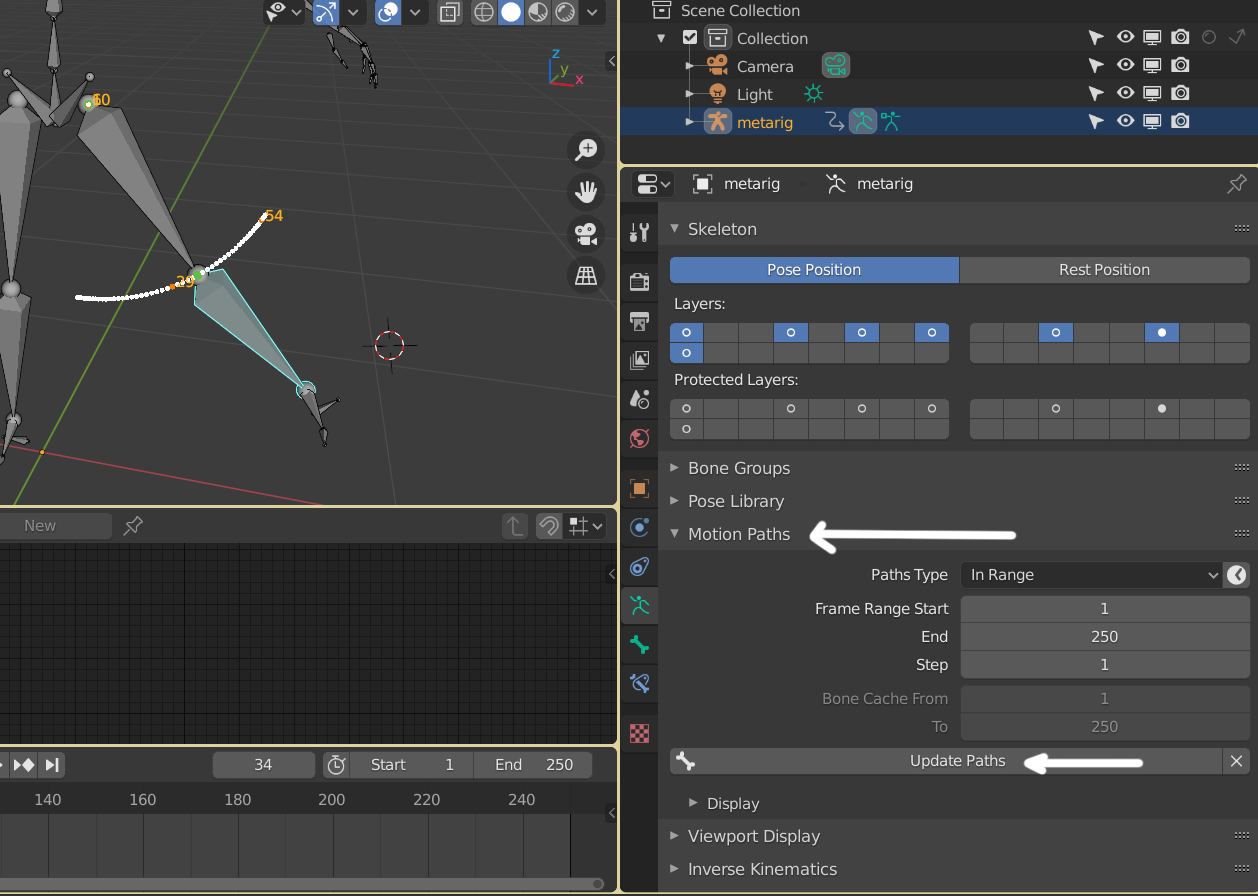Select Pose Position
This screenshot has height=896, width=1258.
tap(814, 270)
